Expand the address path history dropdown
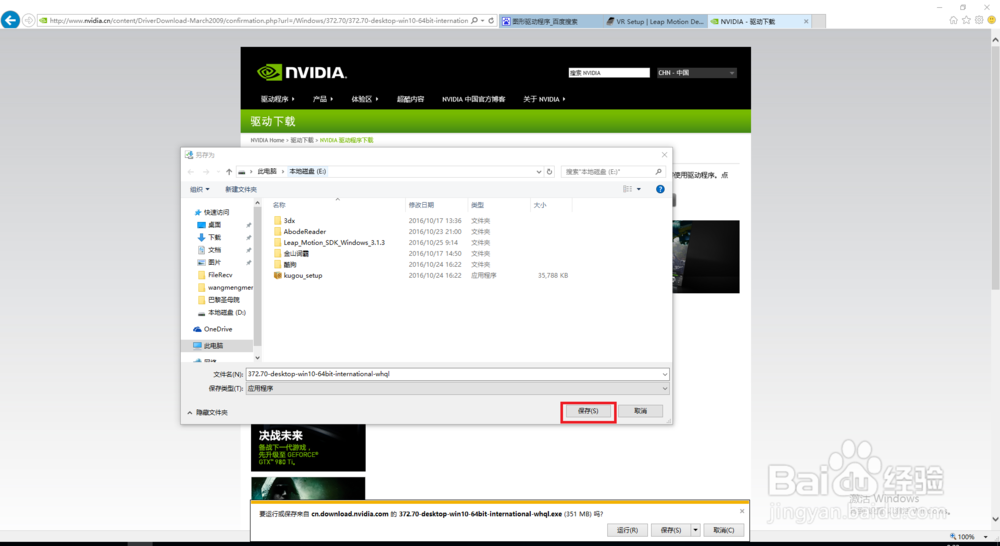The width and height of the screenshot is (1000, 546). click(x=539, y=172)
